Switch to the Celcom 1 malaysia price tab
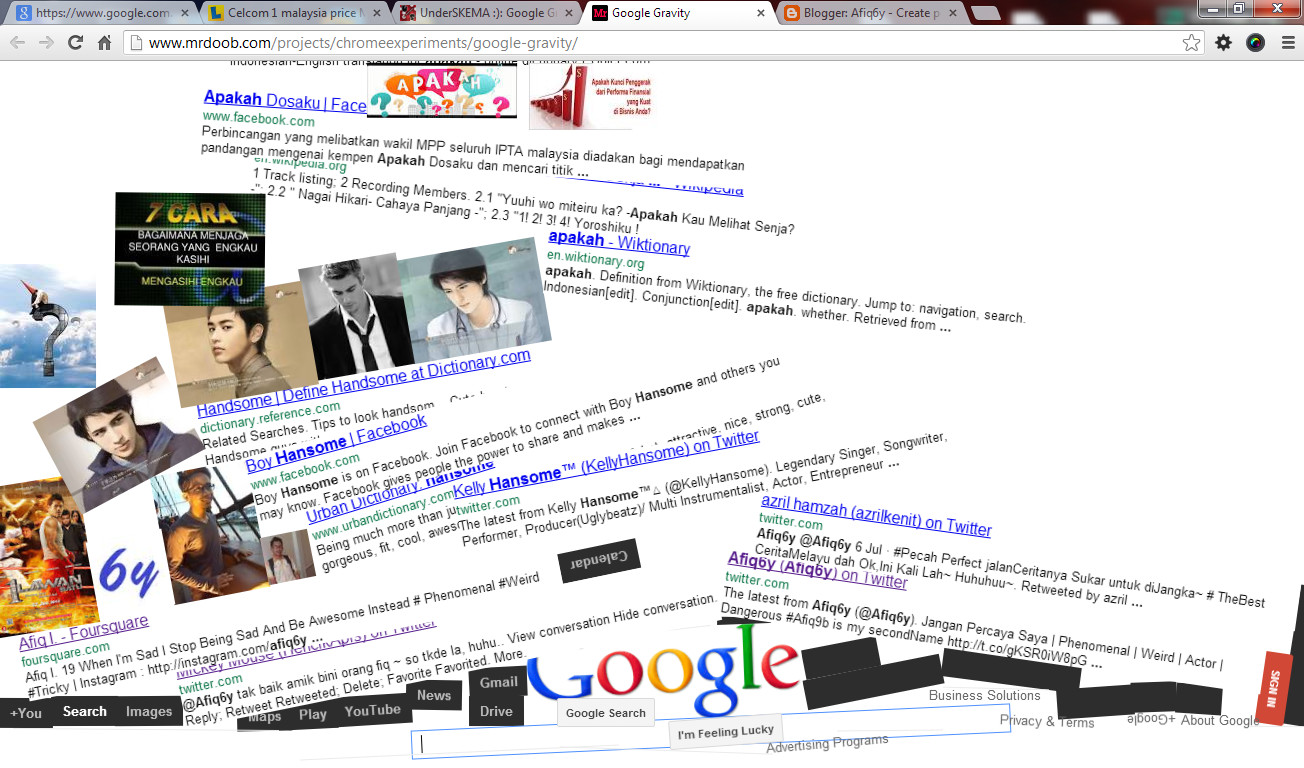1304x768 pixels. point(293,14)
